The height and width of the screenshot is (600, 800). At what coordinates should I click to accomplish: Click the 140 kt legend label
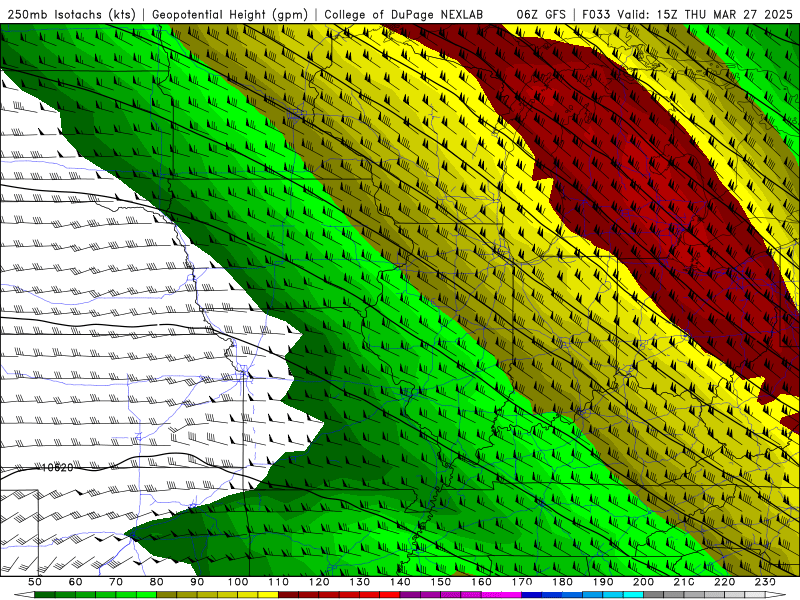coord(400,582)
